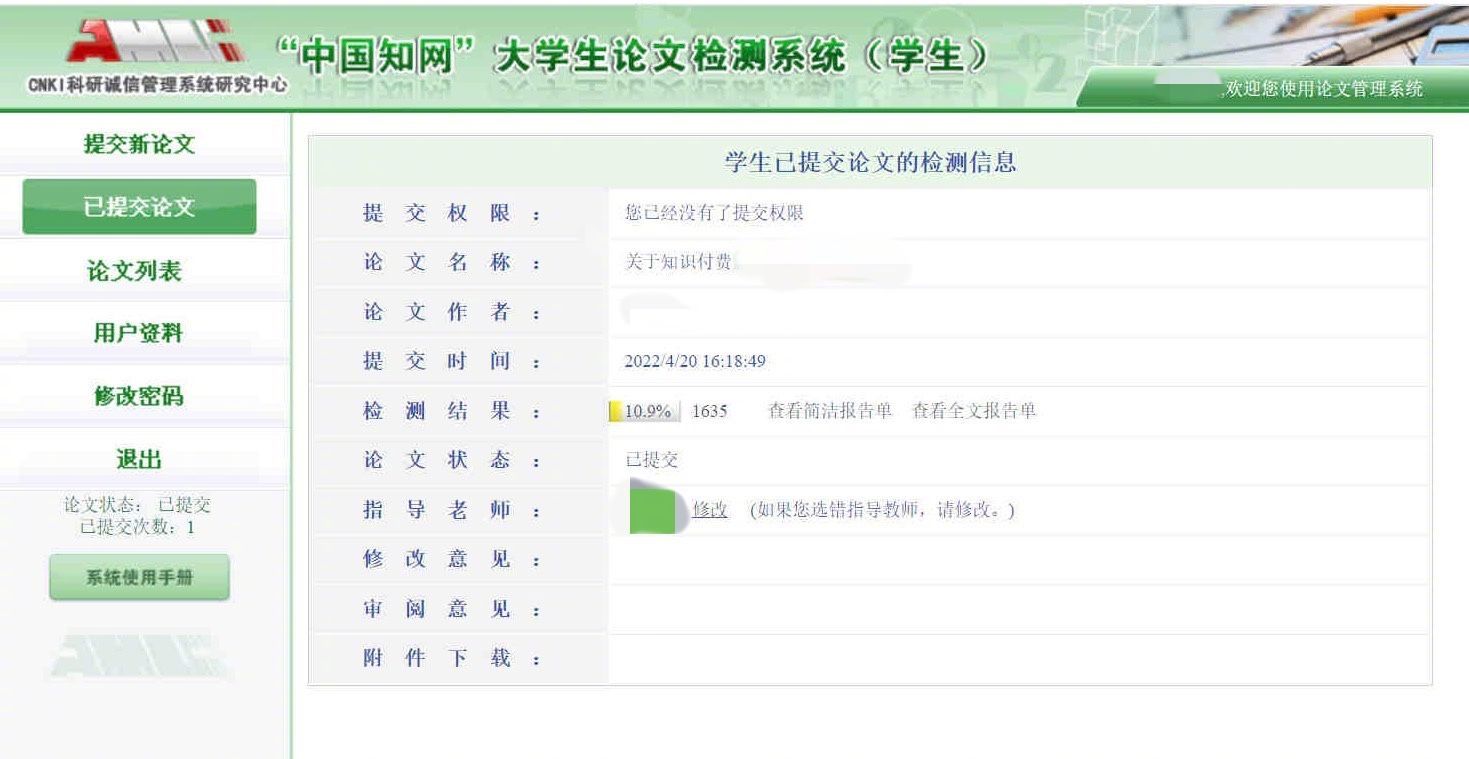Image resolution: width=1469 pixels, height=759 pixels.
Task: Click the 提交权限 field label
Action: click(451, 214)
